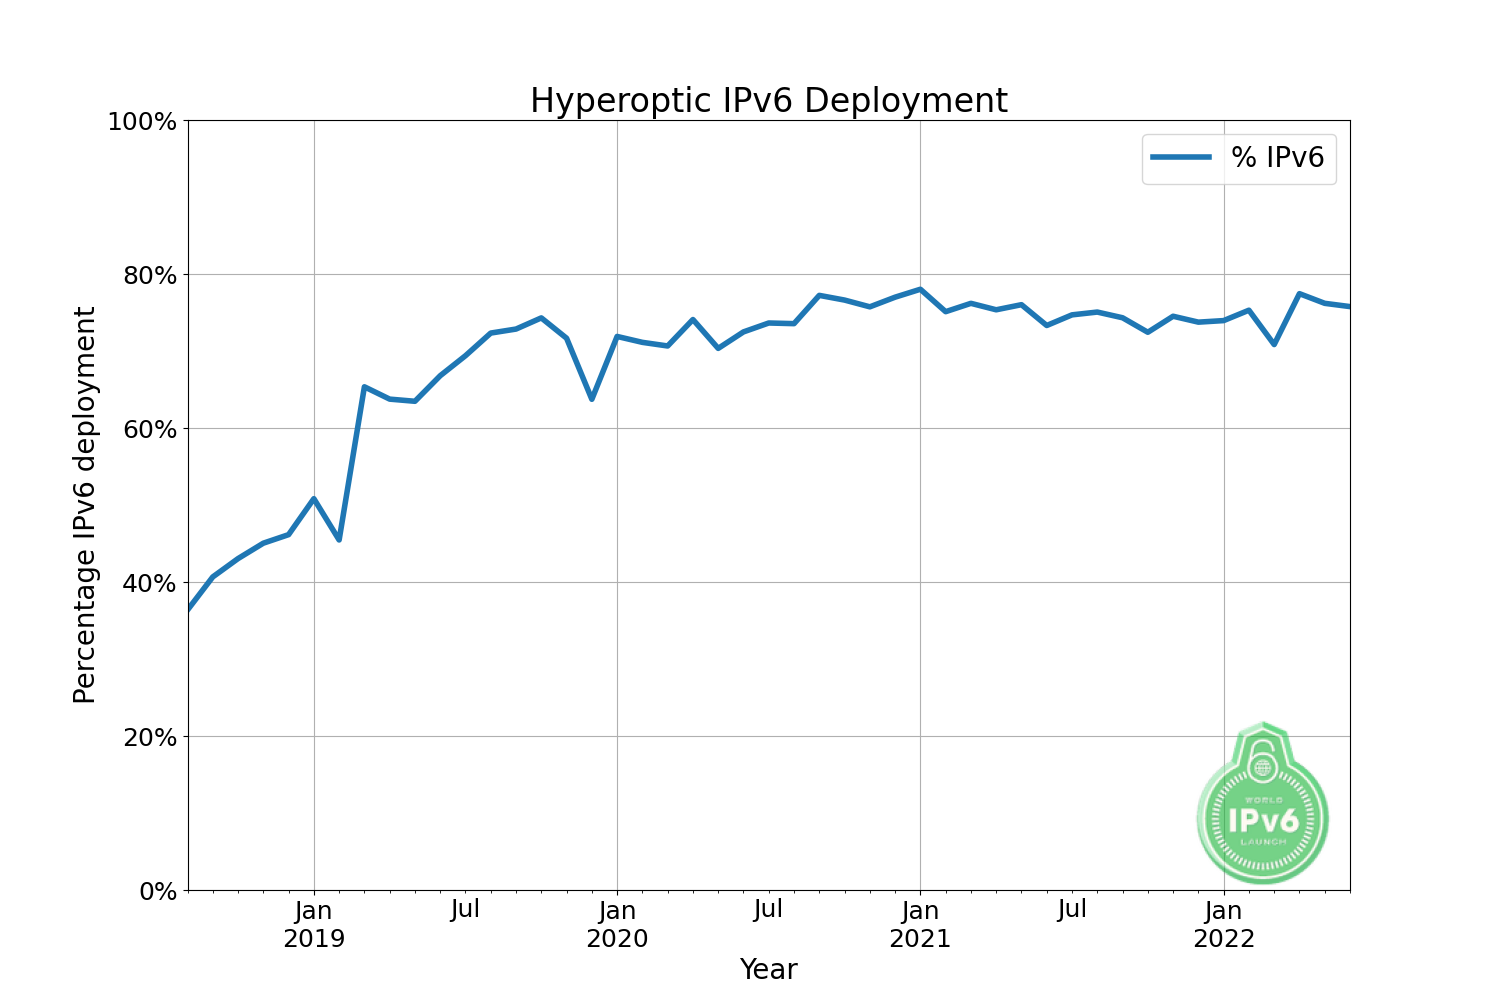Click the line's data point at Jan 2019
This screenshot has height=1000, width=1500.
pos(314,498)
